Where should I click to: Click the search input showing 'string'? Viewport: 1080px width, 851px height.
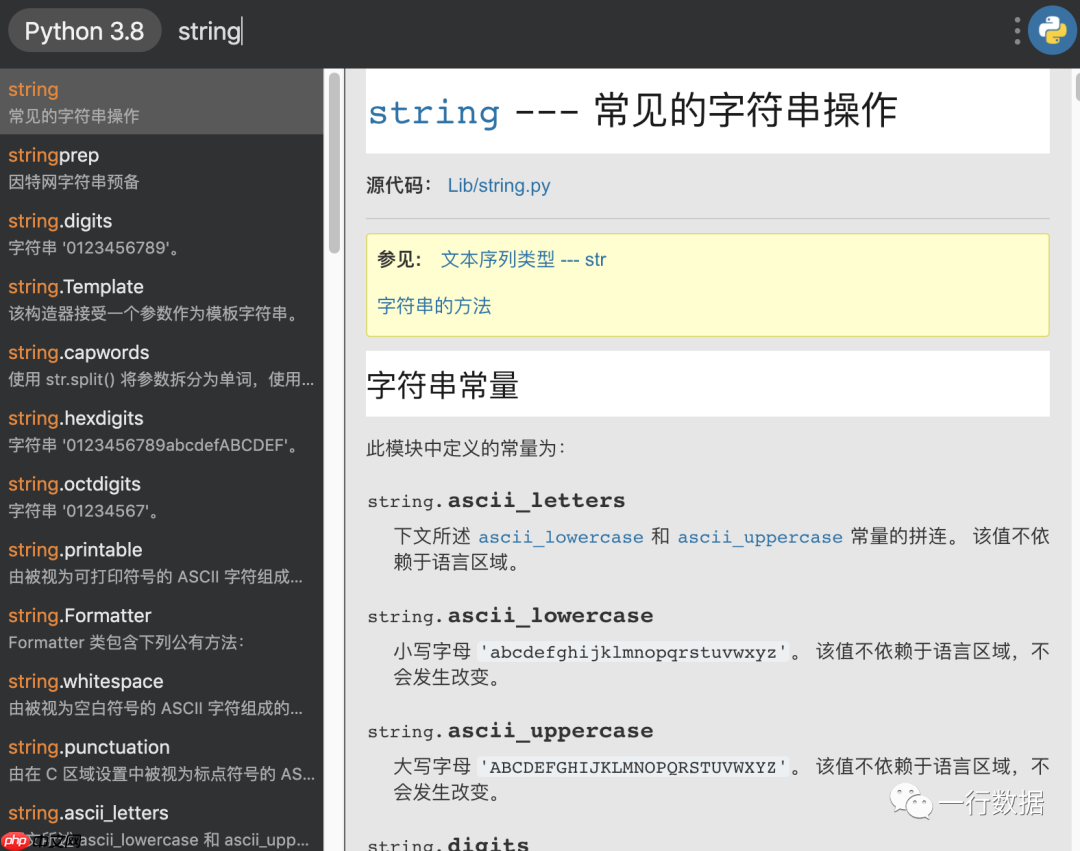coord(210,31)
